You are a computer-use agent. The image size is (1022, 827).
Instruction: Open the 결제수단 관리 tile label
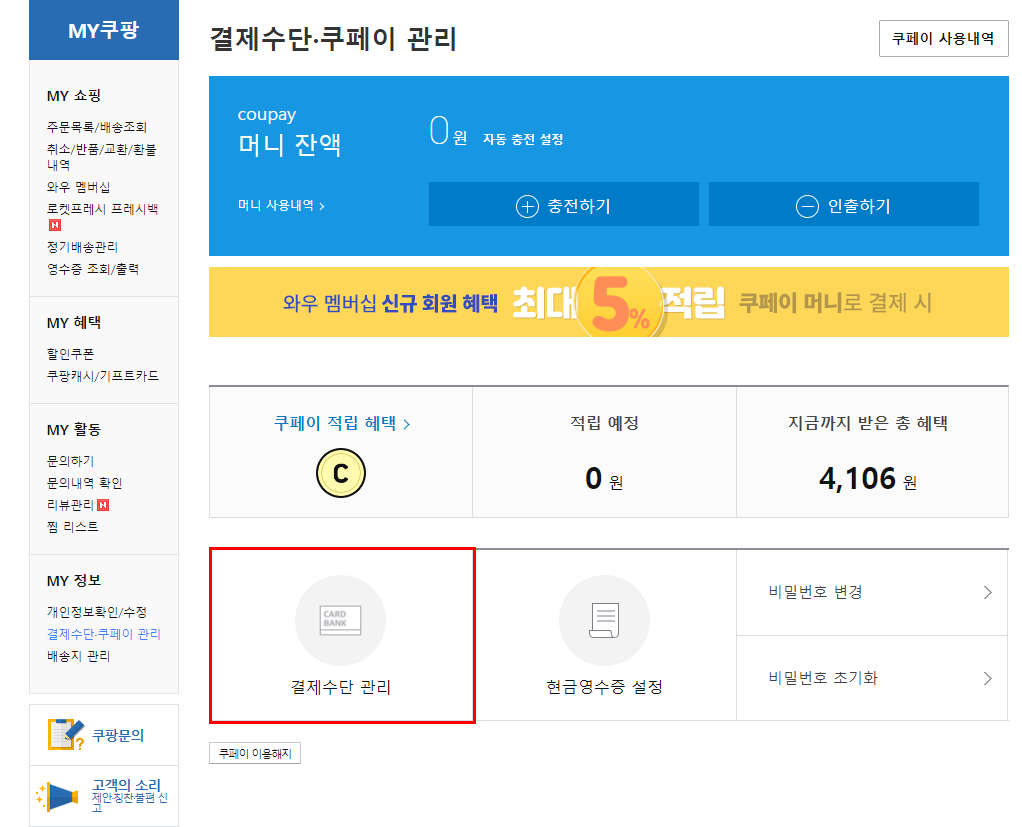pos(340,687)
